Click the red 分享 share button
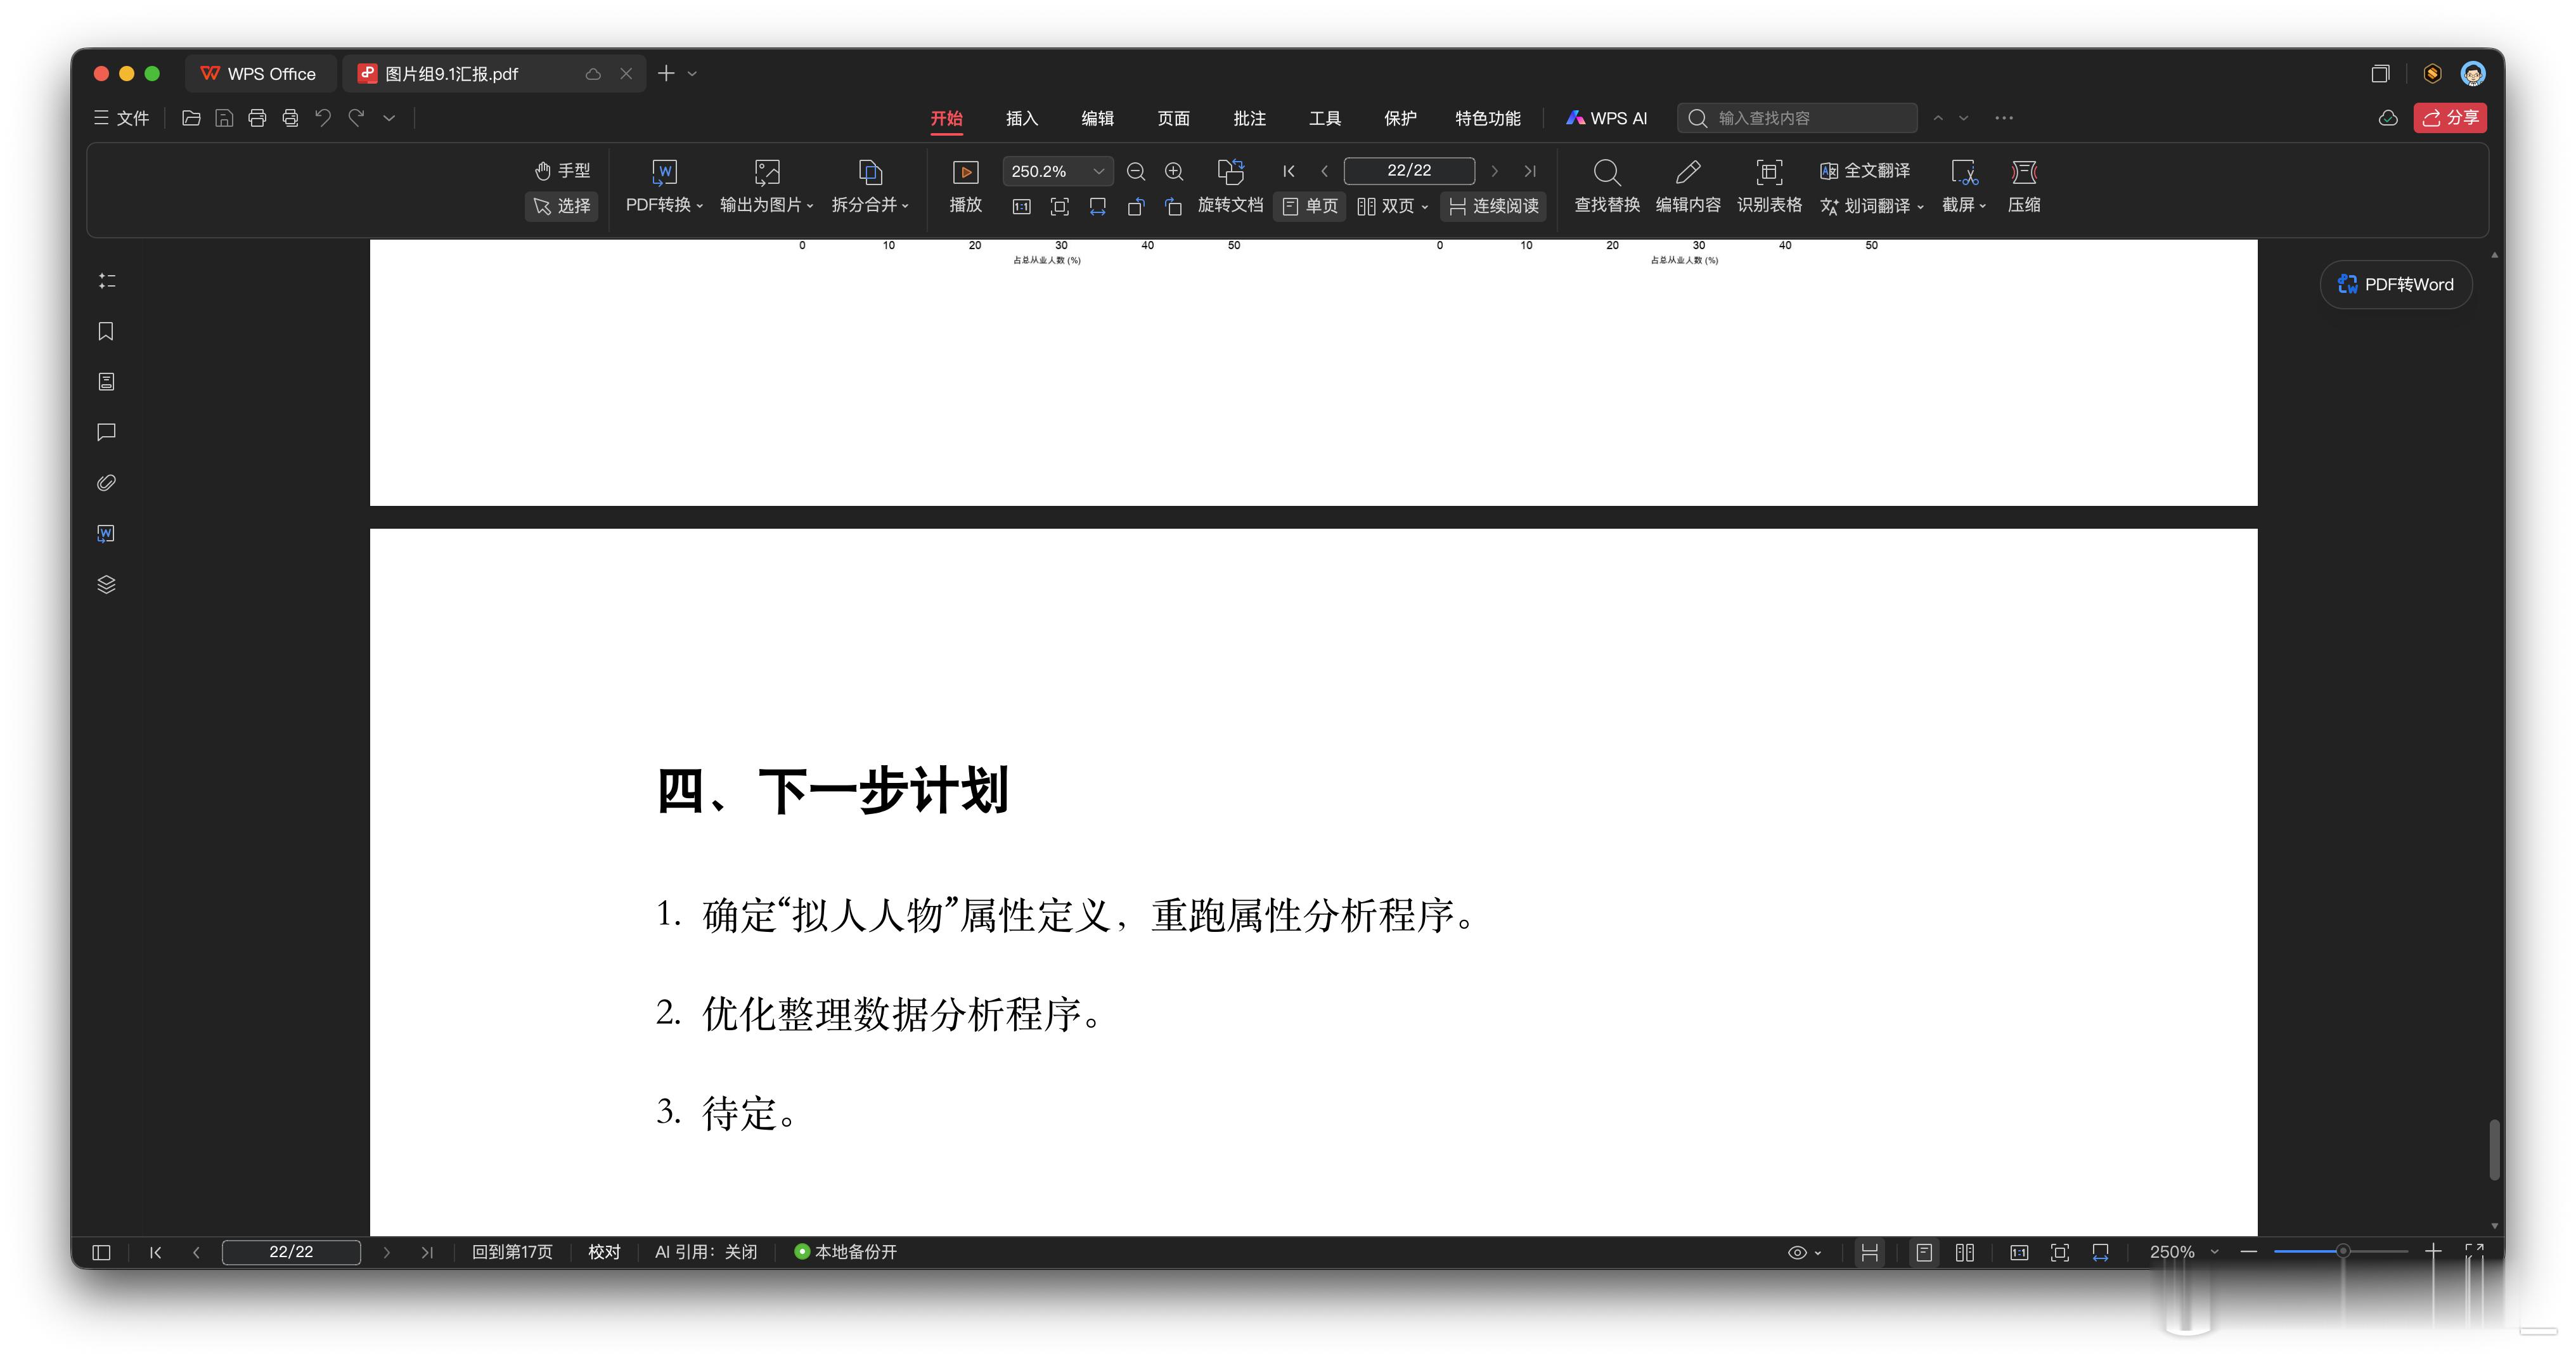2576x1363 pixels. [x=2450, y=118]
